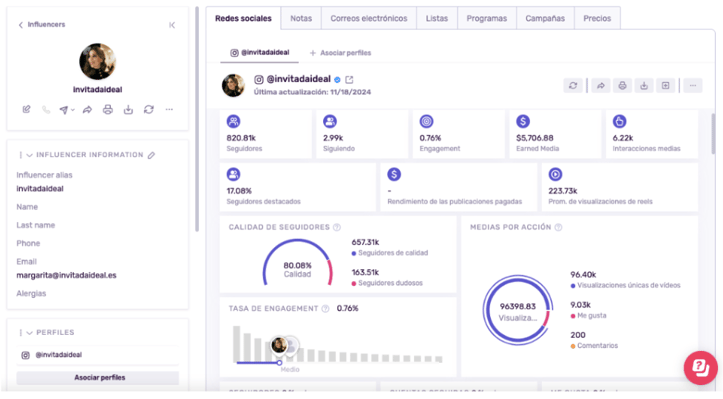
Task: Switch to the Notas tab
Action: [x=301, y=18]
